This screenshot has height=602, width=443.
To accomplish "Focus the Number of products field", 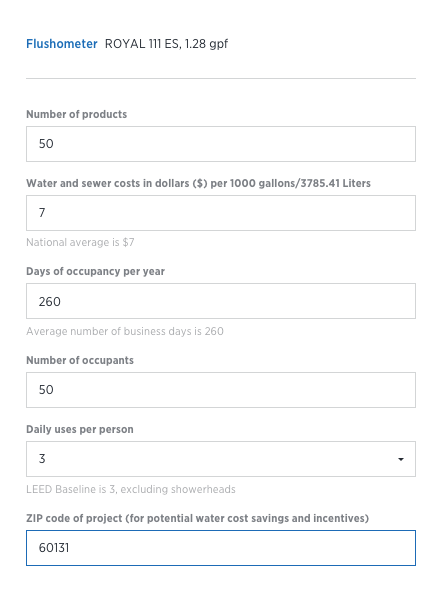I will coord(221,144).
